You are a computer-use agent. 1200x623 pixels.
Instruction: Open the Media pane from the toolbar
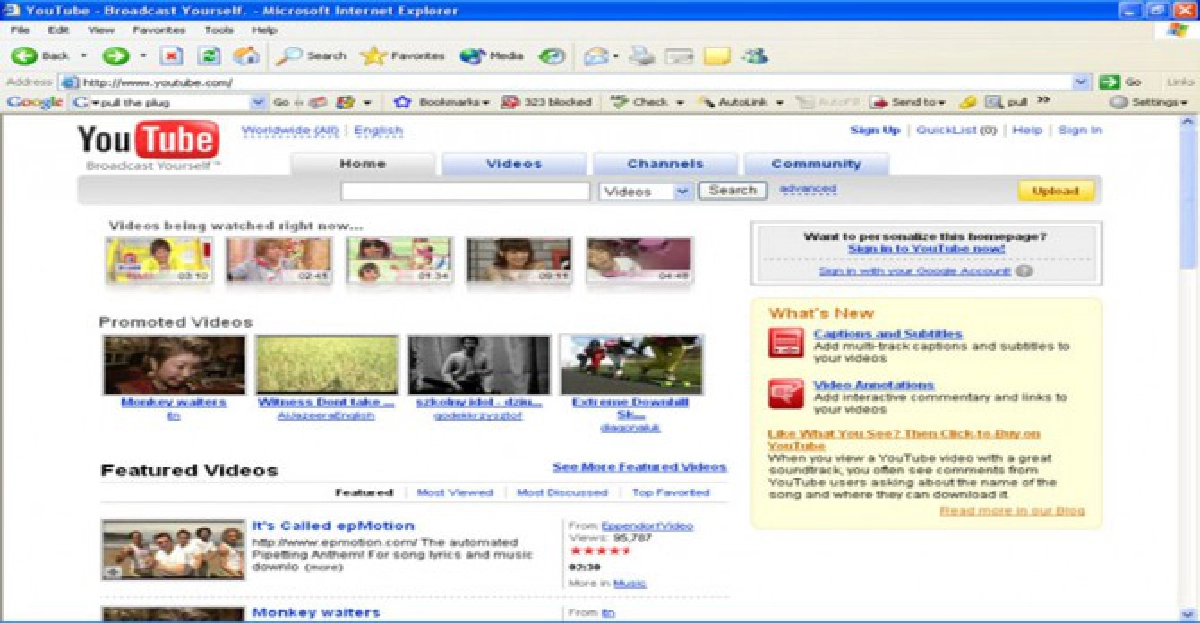(x=492, y=56)
